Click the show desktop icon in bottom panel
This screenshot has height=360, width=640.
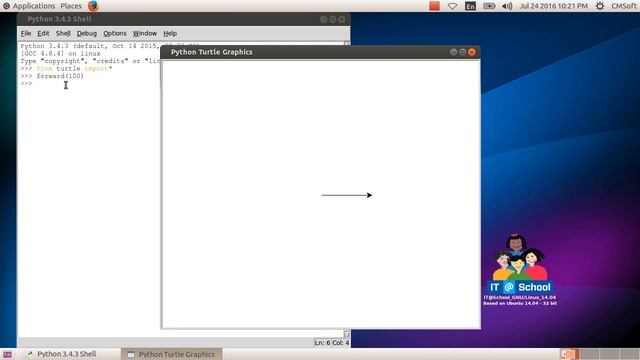(x=7, y=354)
